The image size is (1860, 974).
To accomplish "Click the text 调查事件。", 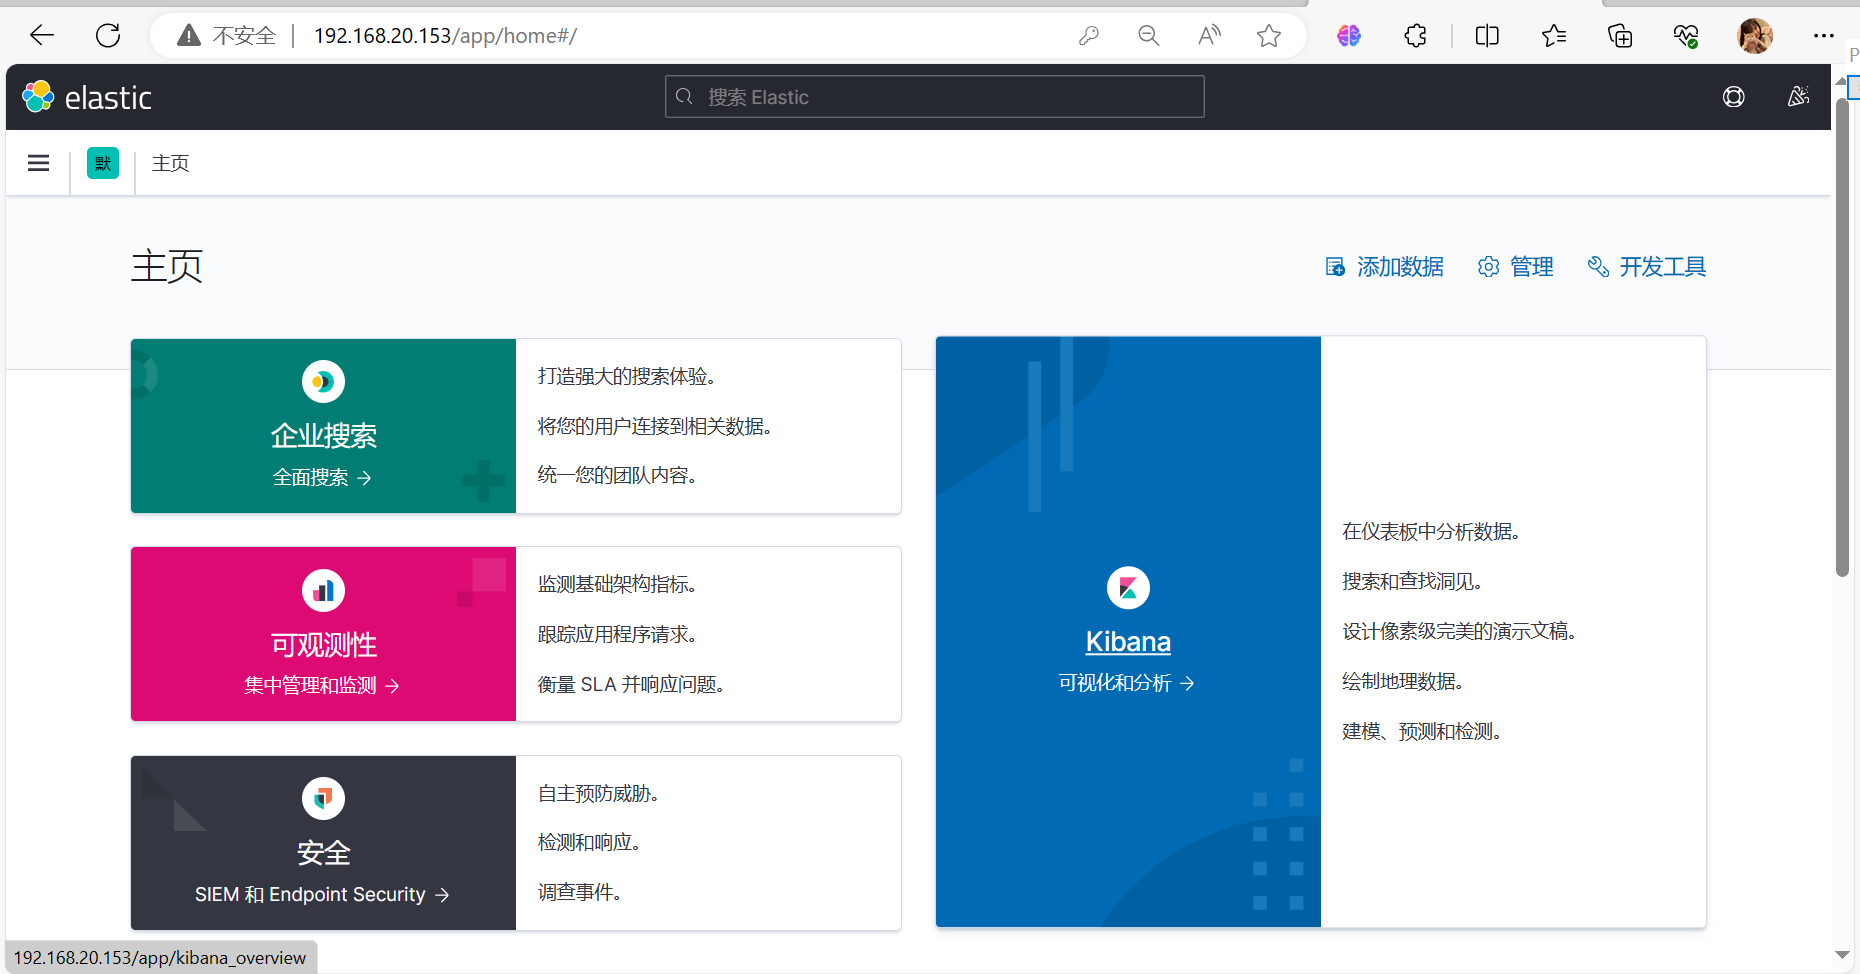I will (x=582, y=893).
